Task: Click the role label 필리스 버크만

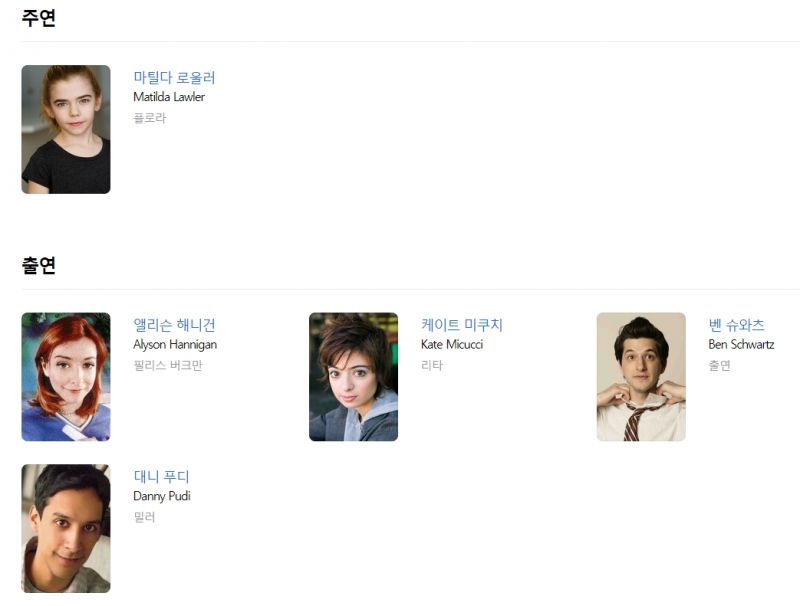Action: pyautogui.click(x=168, y=365)
